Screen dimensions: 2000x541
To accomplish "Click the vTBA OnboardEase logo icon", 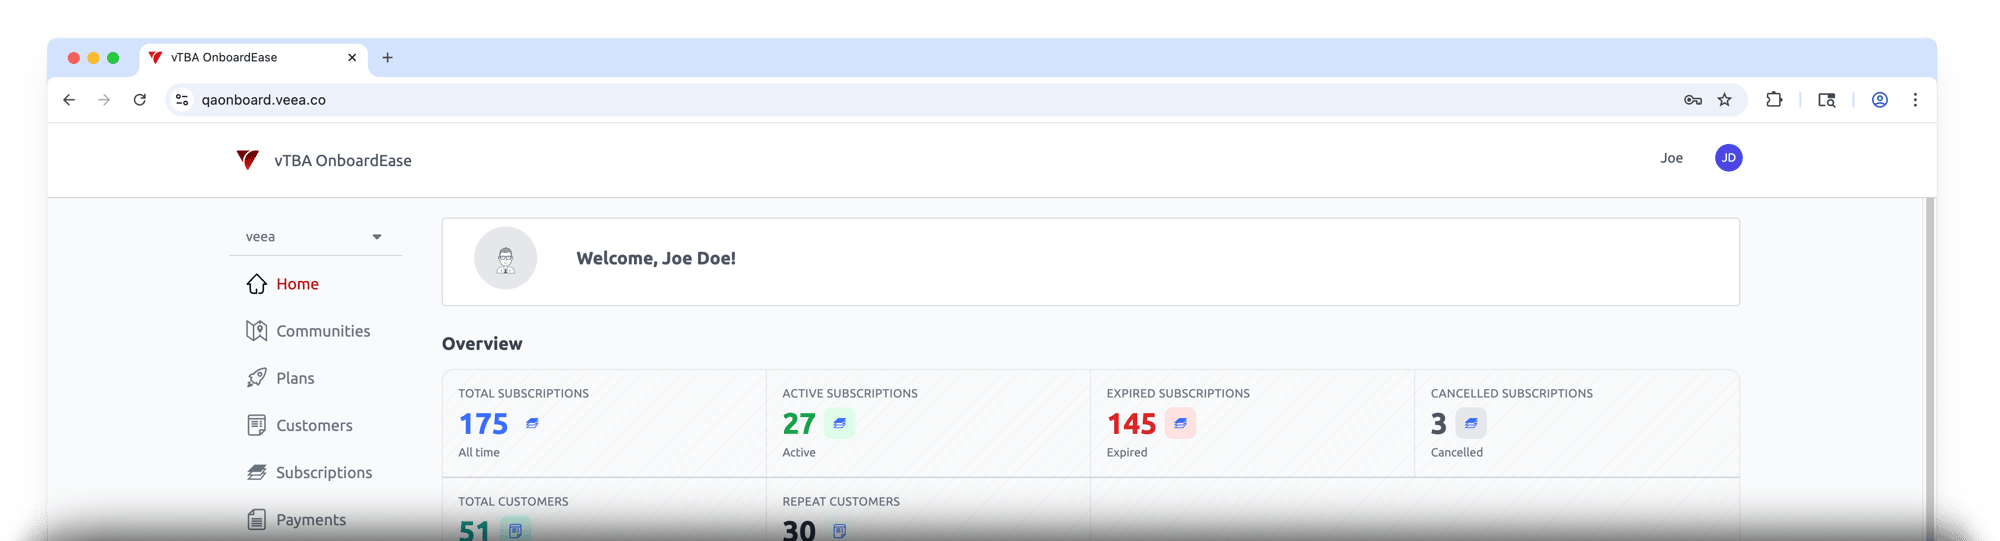I will pos(248,160).
